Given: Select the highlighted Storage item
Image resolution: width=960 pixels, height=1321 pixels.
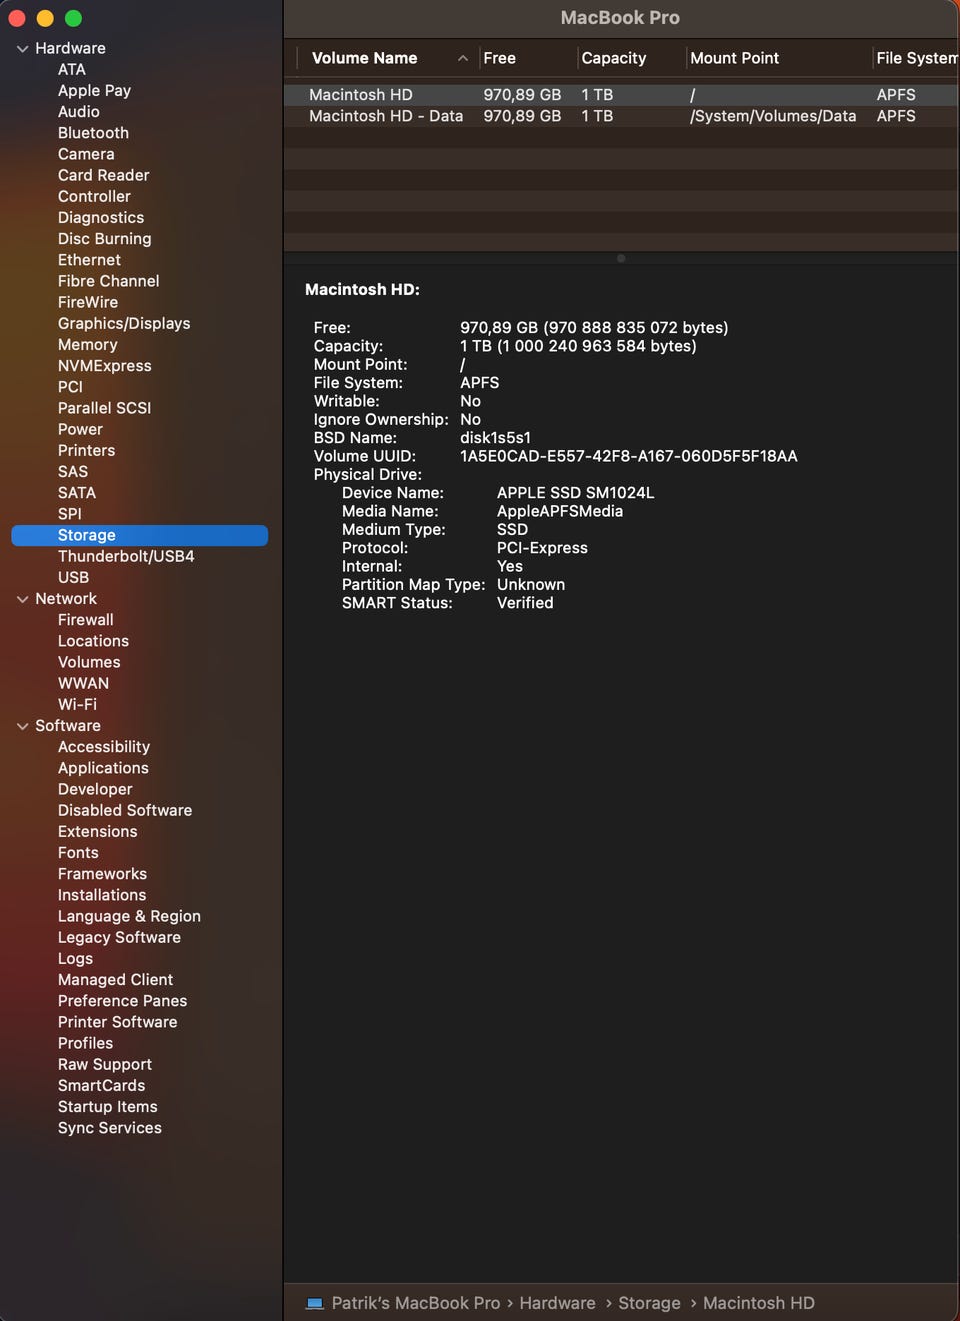Looking at the screenshot, I should (140, 535).
